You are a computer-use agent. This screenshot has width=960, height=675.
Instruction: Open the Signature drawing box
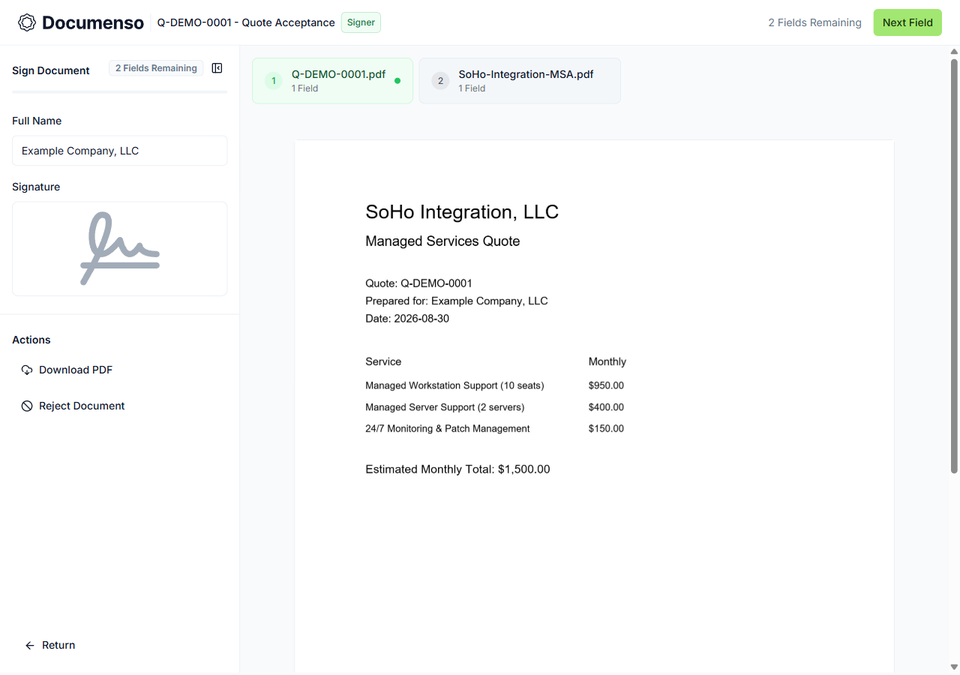point(120,249)
